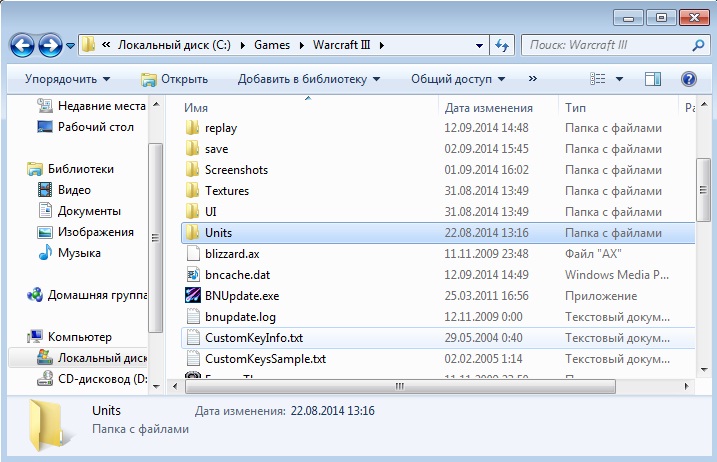Select BNUpdate.exe file name

pyautogui.click(x=242, y=296)
